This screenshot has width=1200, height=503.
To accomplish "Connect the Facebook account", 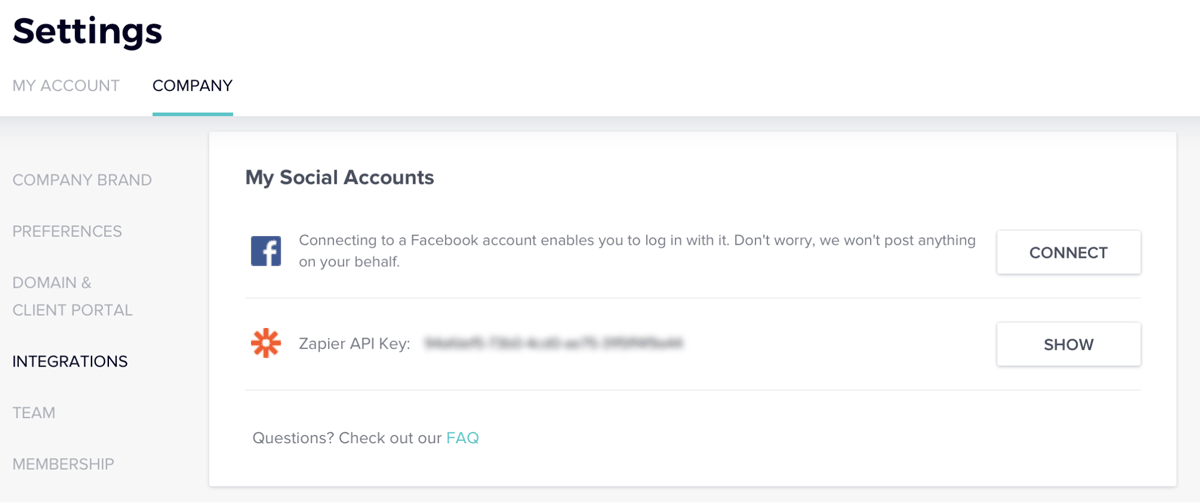I will 1068,253.
